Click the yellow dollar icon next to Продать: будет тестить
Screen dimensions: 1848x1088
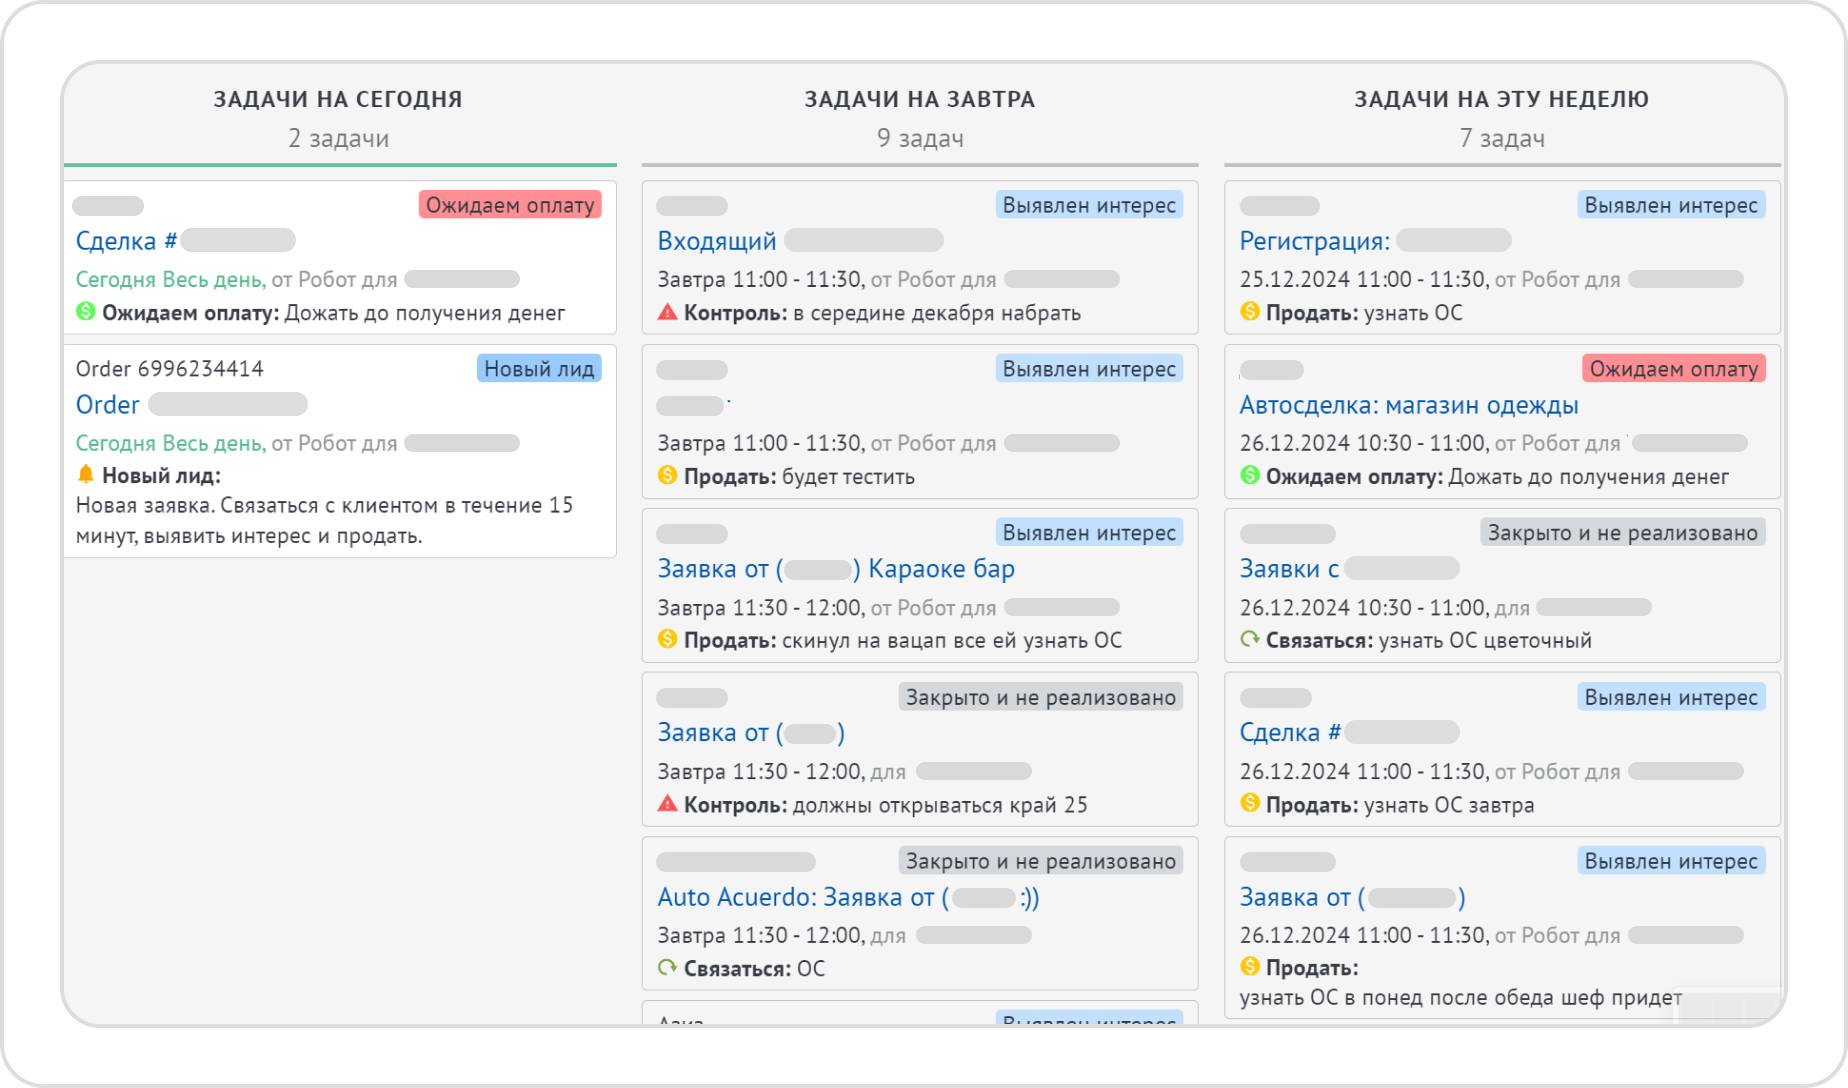coord(667,477)
